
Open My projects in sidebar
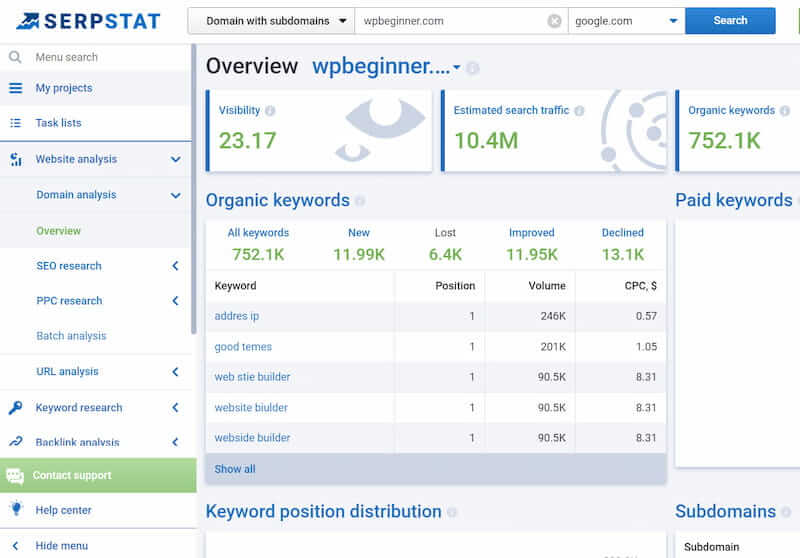tap(64, 88)
